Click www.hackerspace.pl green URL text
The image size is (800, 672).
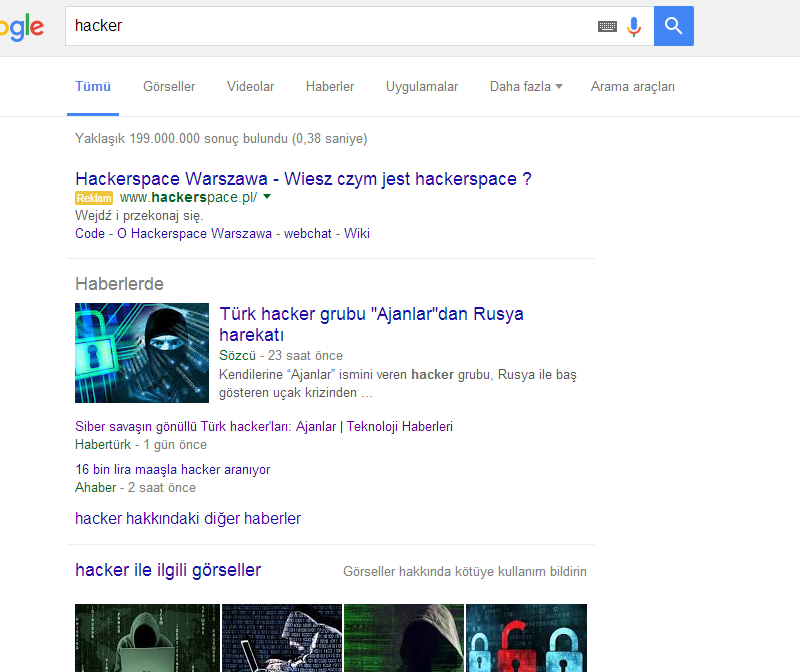pyautogui.click(x=188, y=197)
